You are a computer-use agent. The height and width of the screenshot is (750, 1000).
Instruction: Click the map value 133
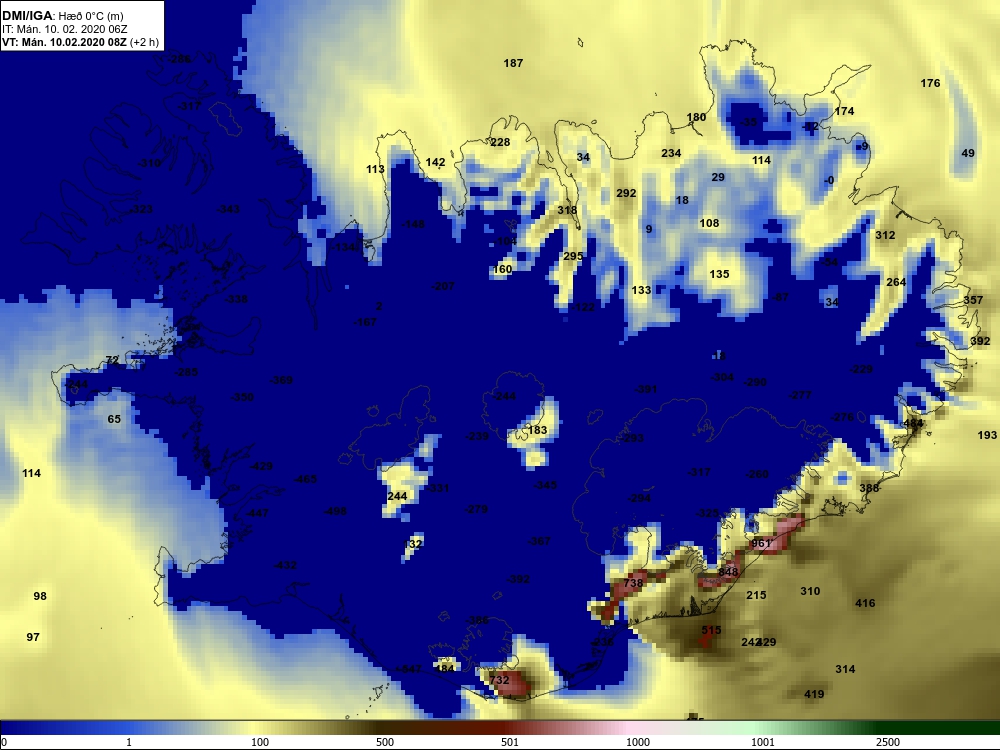[642, 290]
